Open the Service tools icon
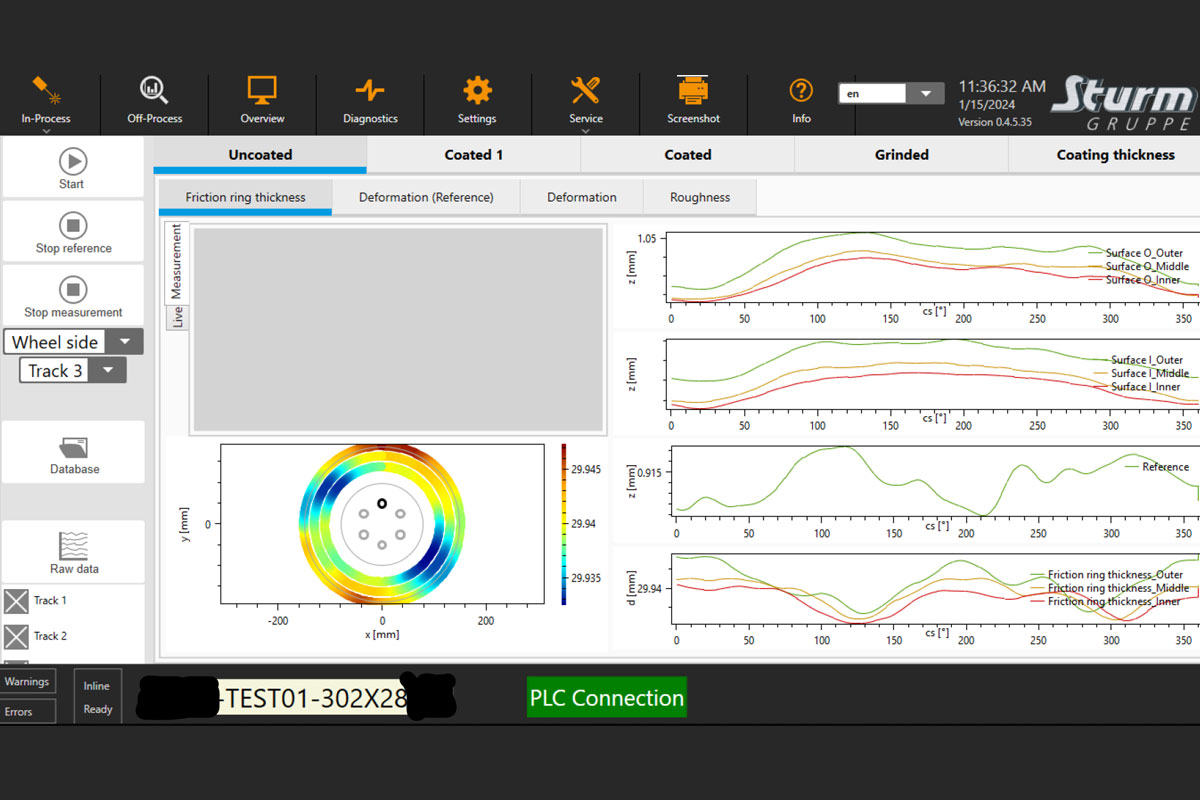Image resolution: width=1200 pixels, height=800 pixels. 585,91
